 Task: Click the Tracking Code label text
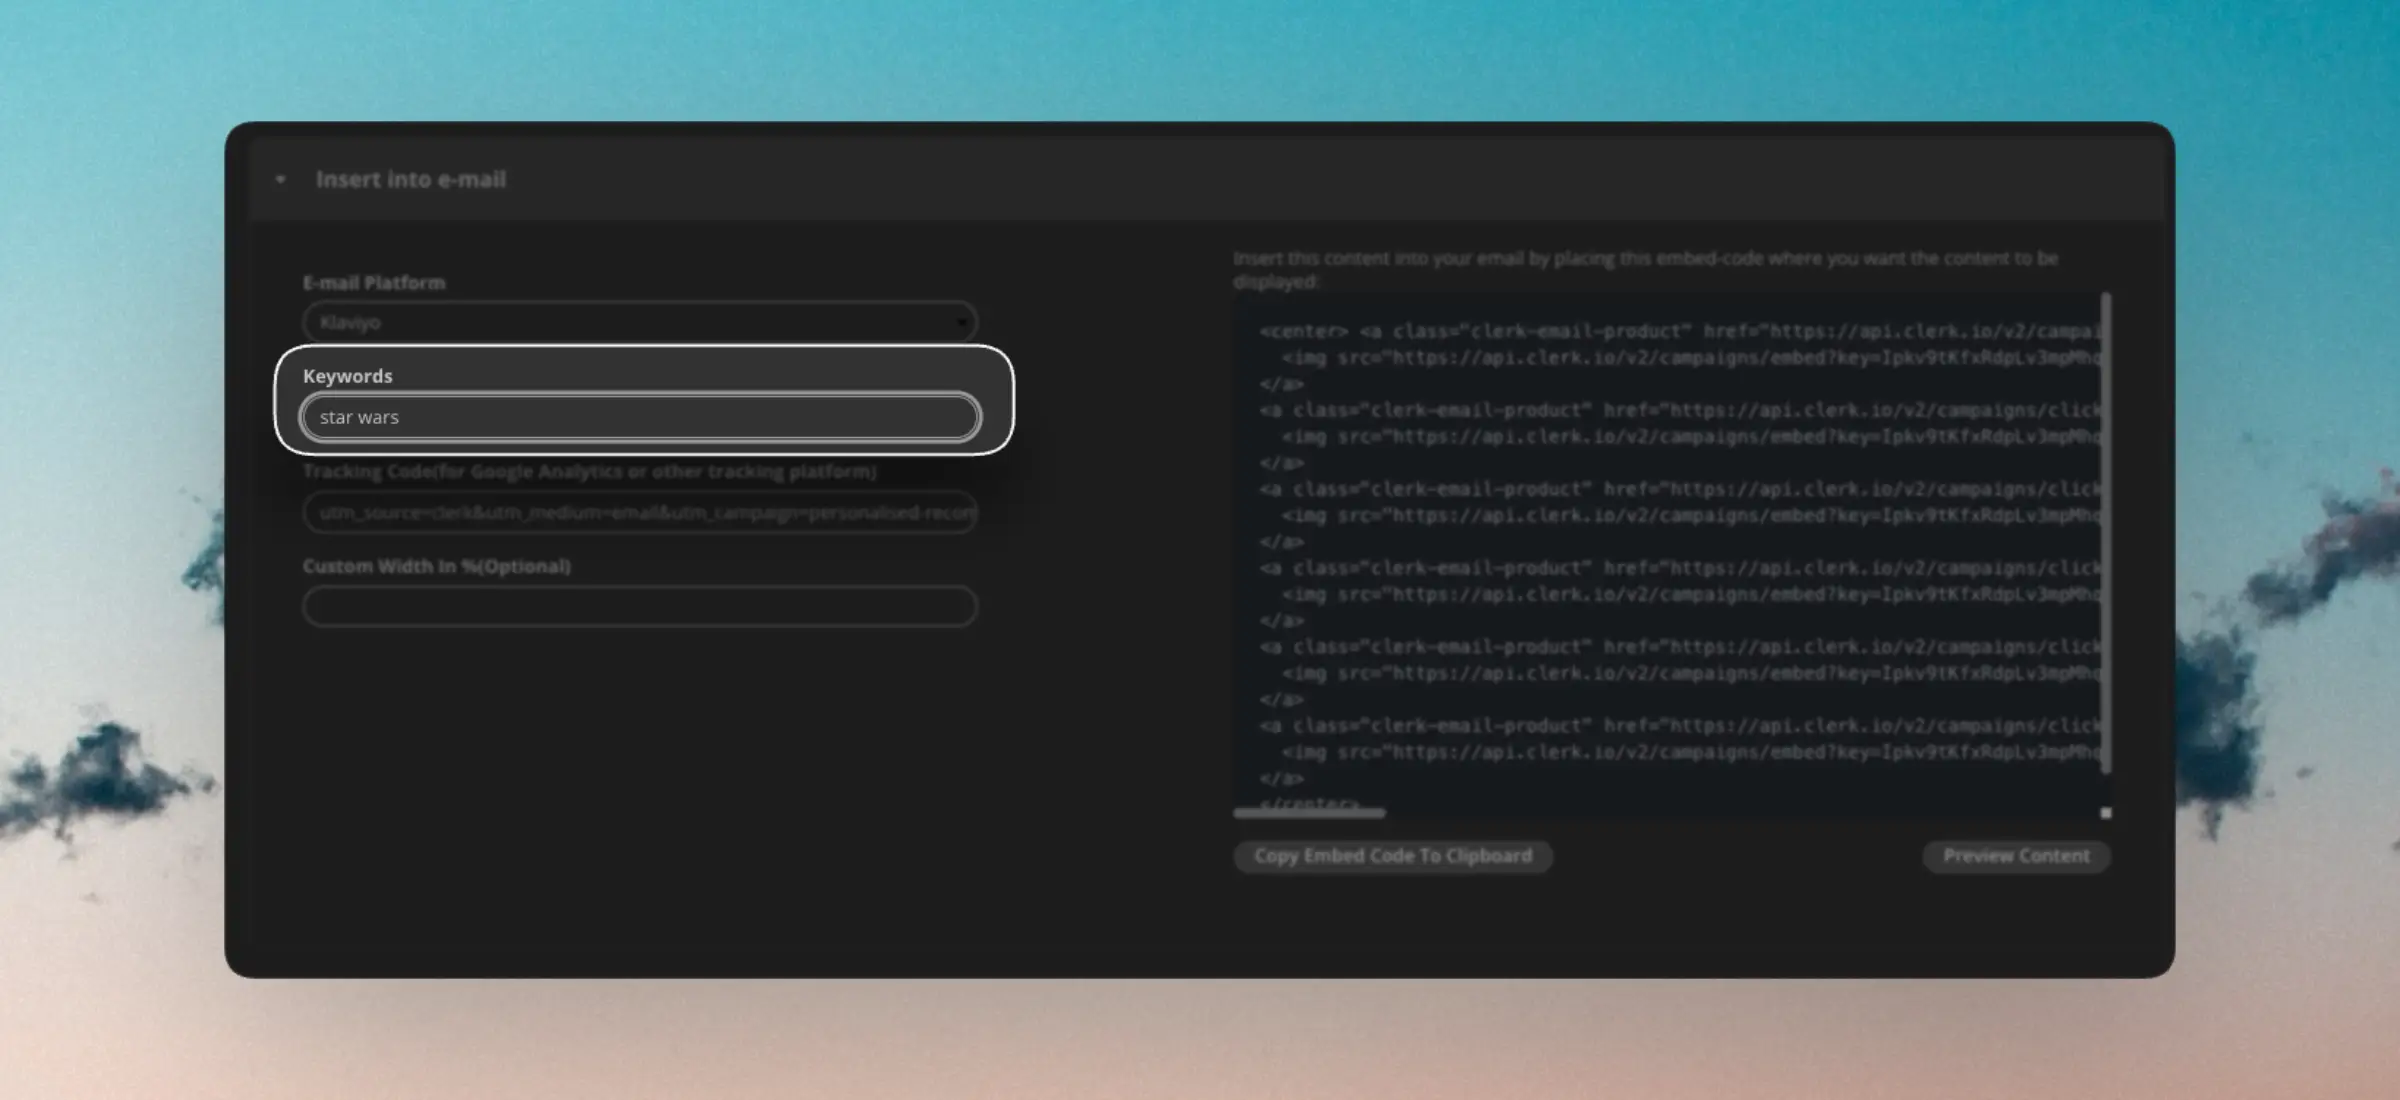coord(589,471)
